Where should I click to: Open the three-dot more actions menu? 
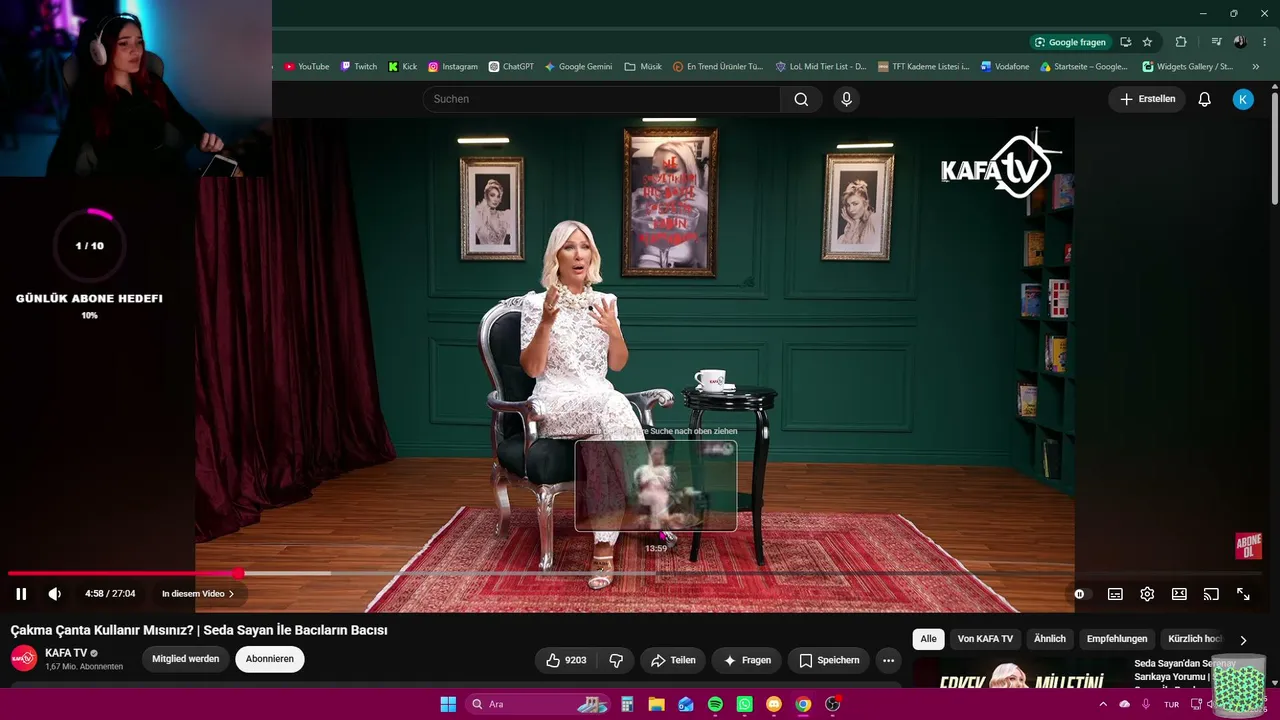pyautogui.click(x=889, y=660)
